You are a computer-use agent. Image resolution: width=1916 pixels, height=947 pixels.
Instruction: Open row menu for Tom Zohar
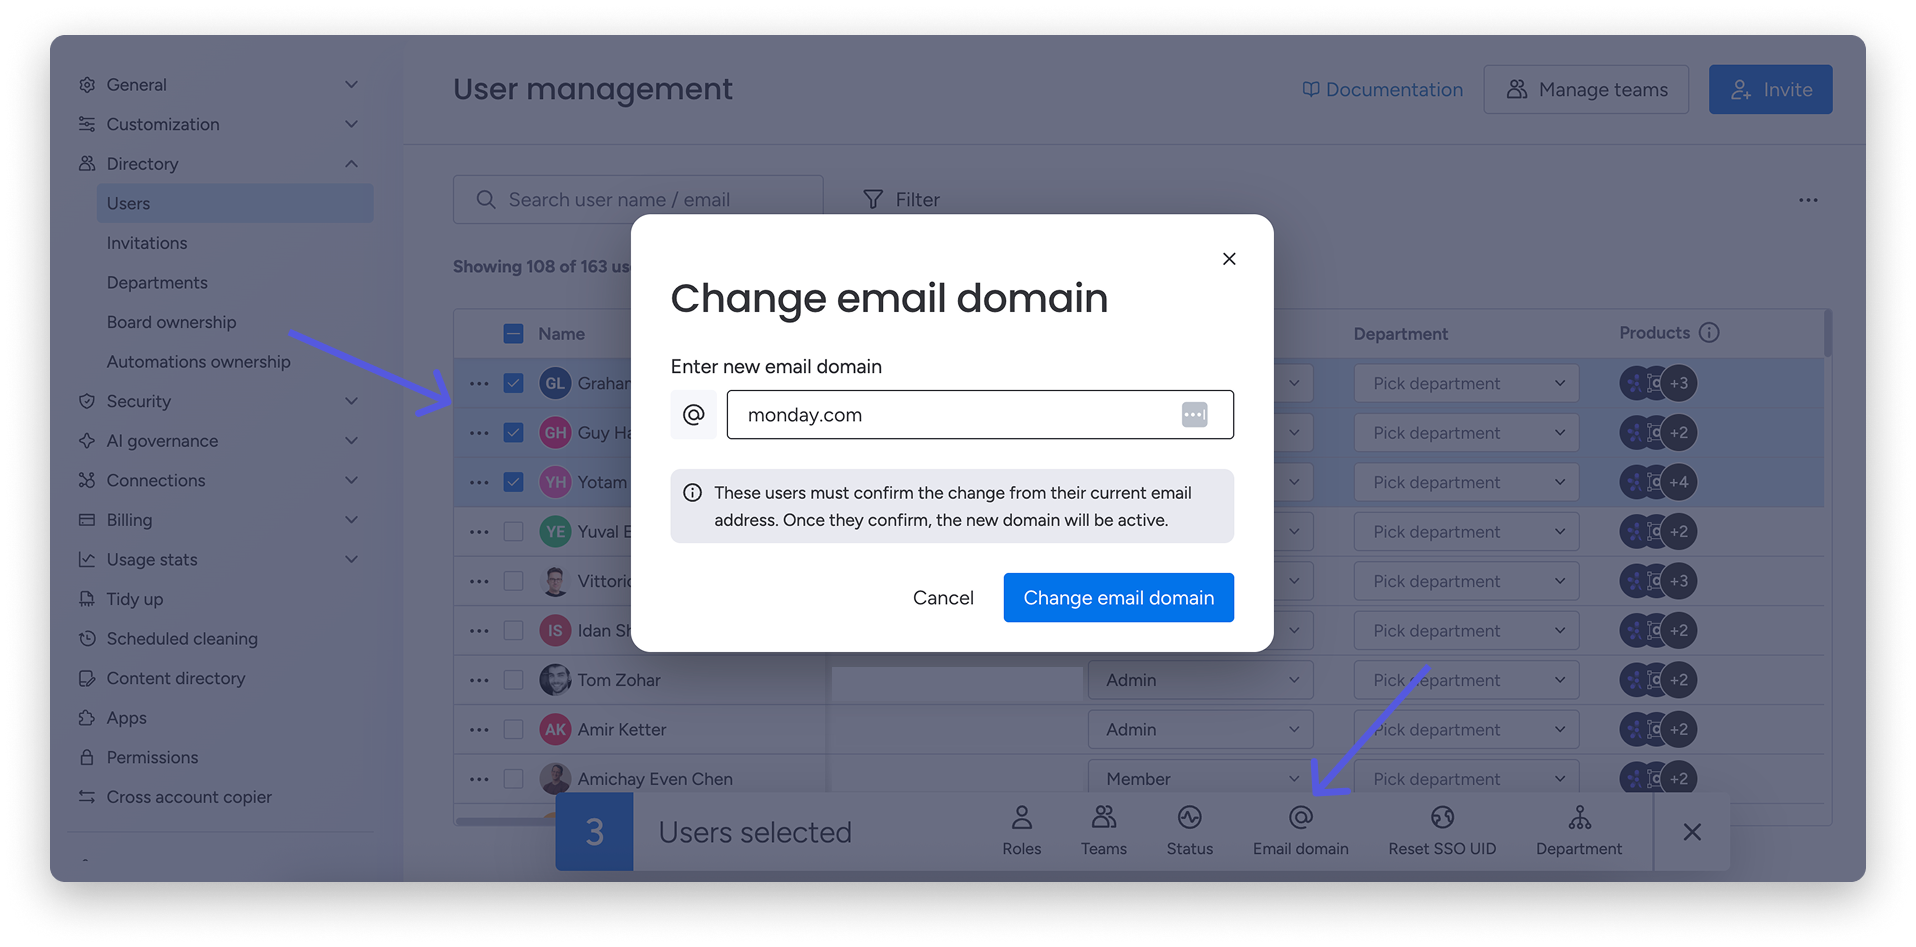coord(479,680)
